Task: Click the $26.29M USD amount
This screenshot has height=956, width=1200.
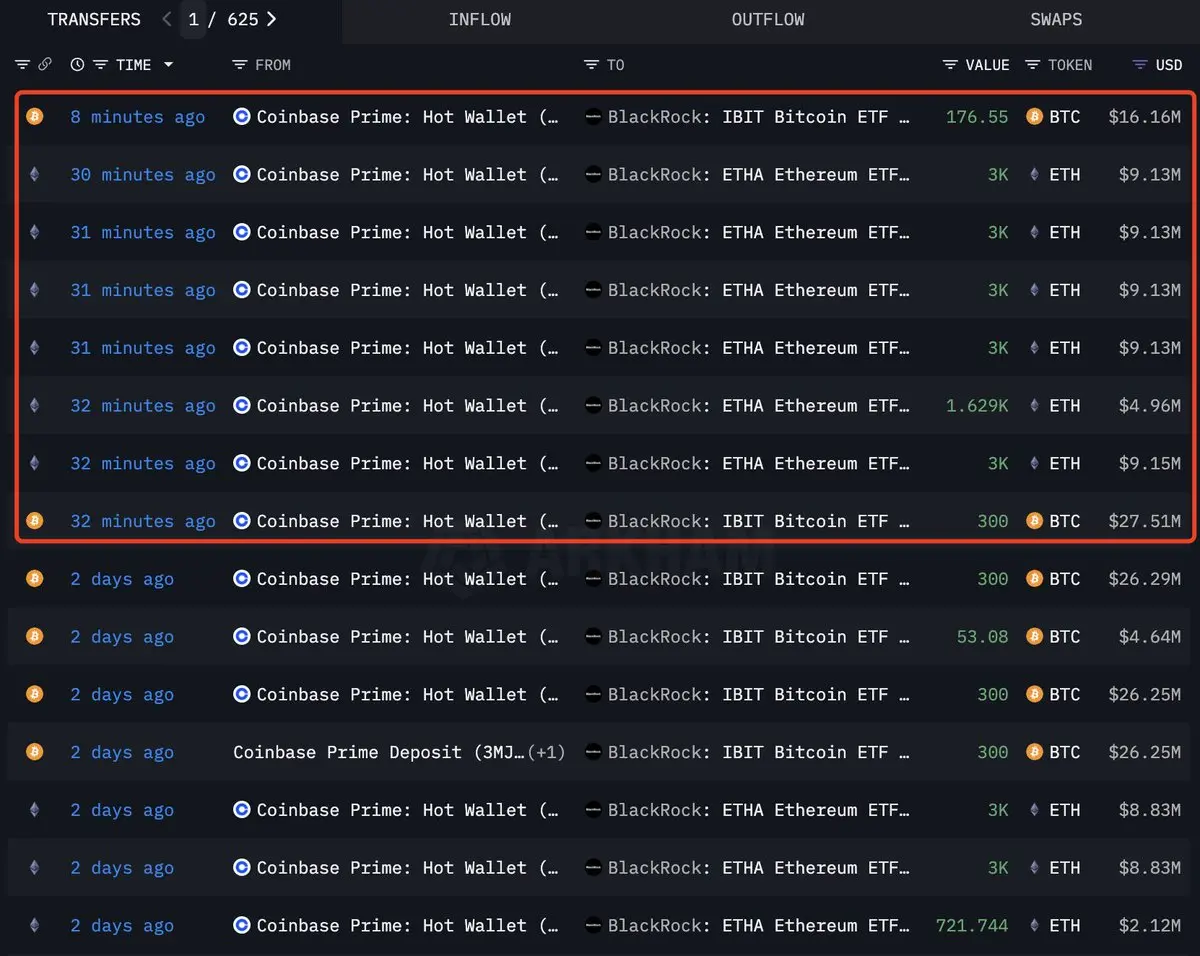Action: point(1144,580)
